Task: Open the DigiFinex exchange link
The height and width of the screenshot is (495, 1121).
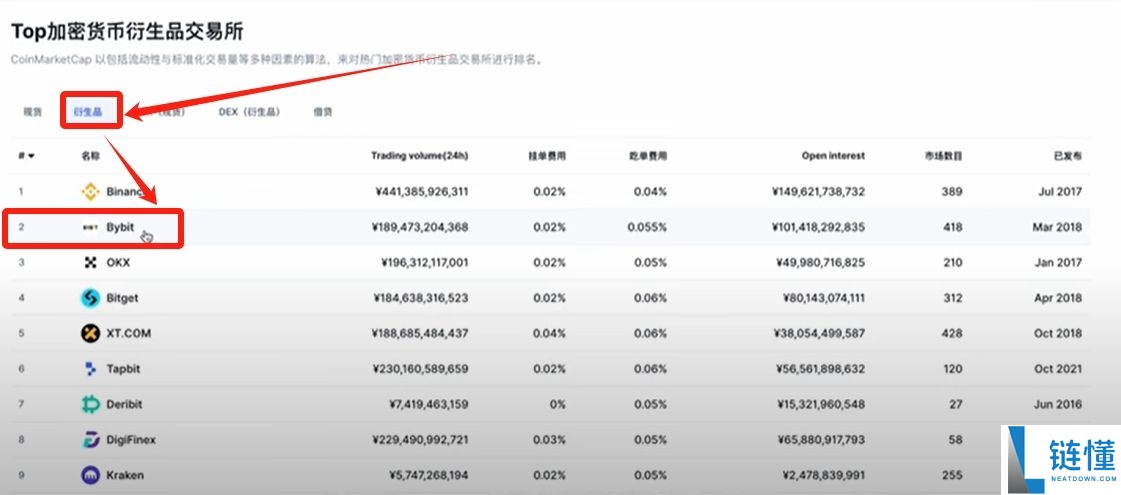Action: 131,440
